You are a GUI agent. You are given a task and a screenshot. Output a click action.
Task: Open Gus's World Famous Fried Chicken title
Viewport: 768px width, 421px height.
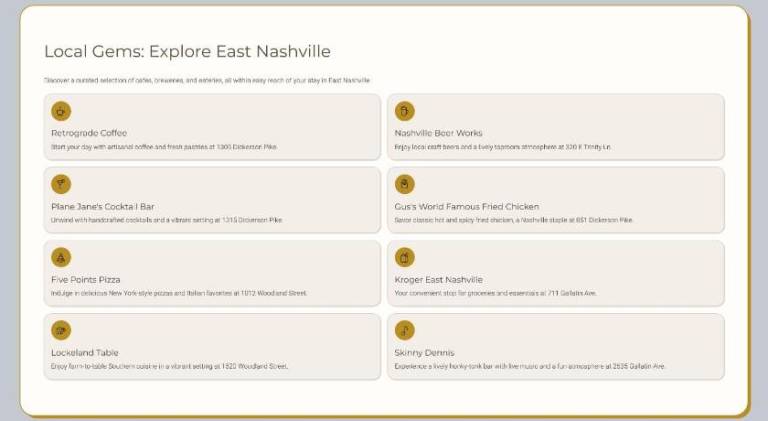[x=467, y=207]
